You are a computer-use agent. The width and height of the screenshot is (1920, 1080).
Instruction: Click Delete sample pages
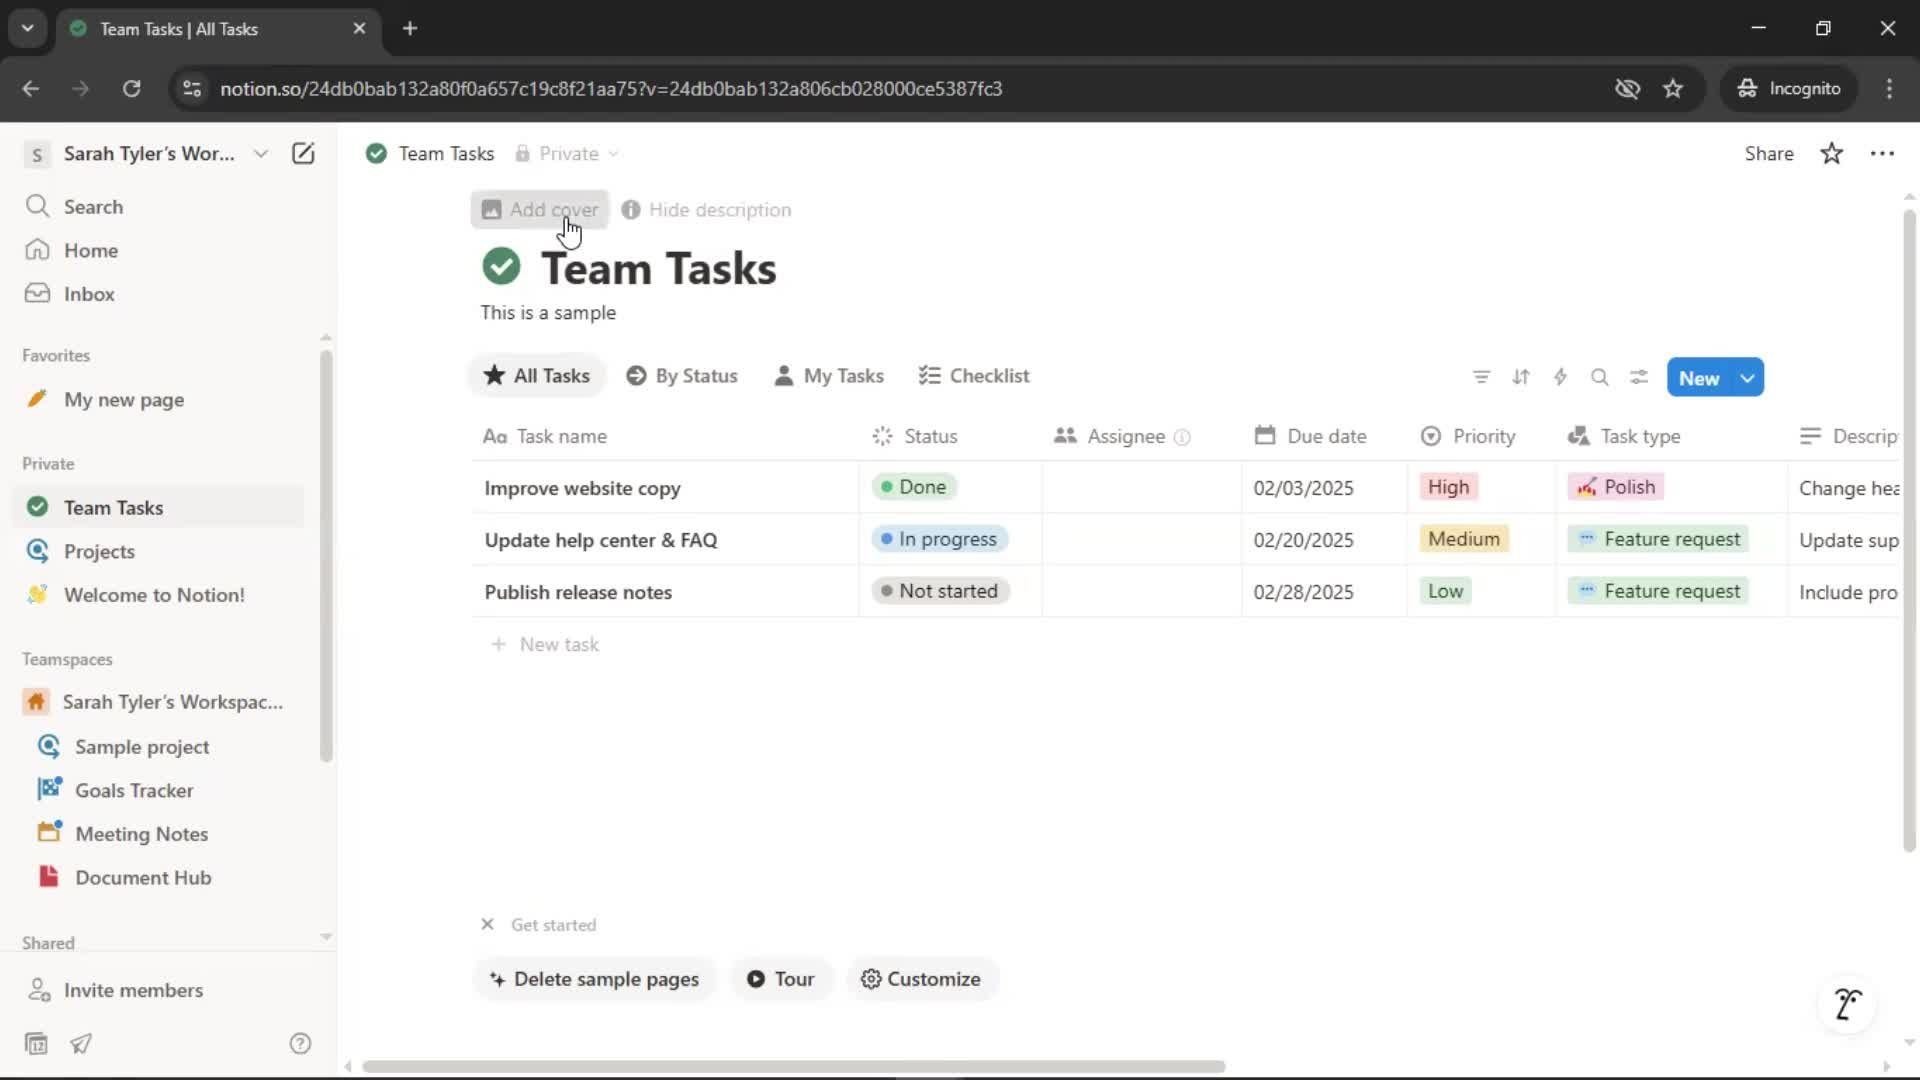(x=594, y=979)
